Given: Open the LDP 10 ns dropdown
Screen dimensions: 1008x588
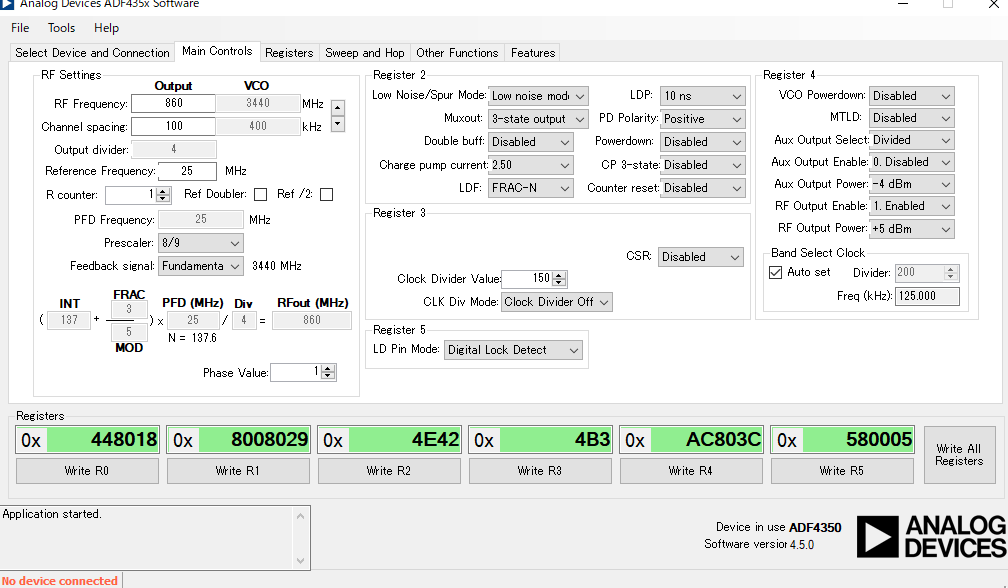Looking at the screenshot, I should pos(702,96).
